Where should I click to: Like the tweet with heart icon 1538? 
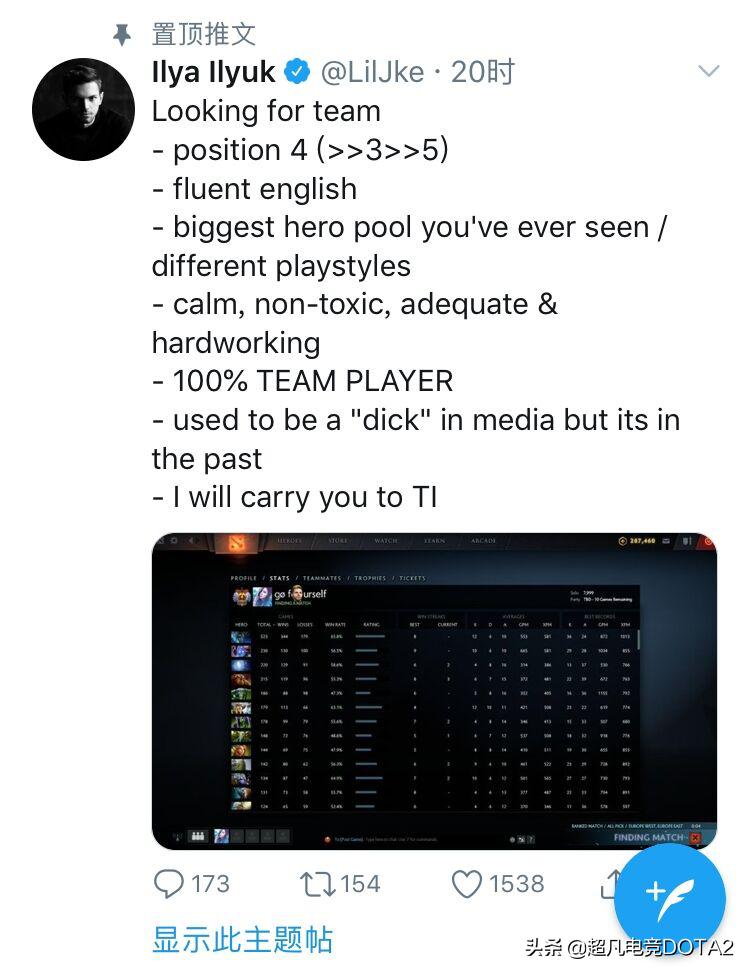pyautogui.click(x=467, y=884)
